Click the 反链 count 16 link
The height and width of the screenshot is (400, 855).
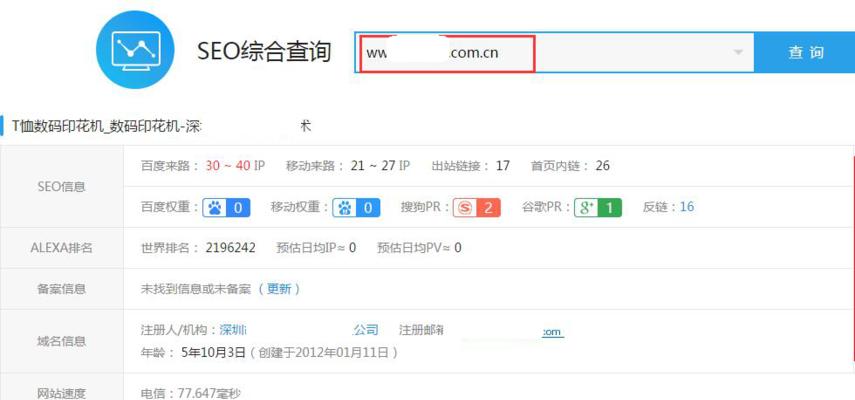coord(687,207)
